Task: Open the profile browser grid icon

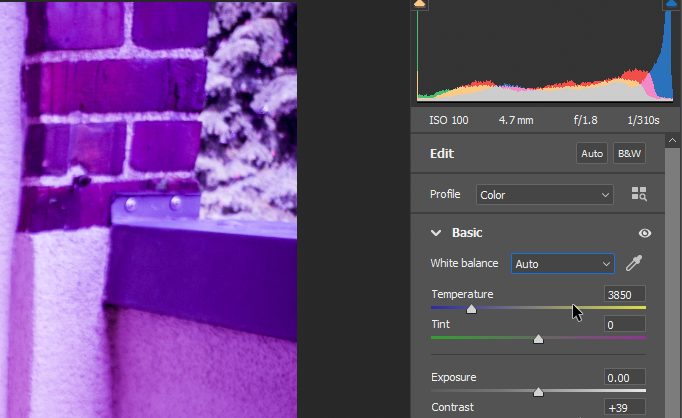Action: click(639, 194)
